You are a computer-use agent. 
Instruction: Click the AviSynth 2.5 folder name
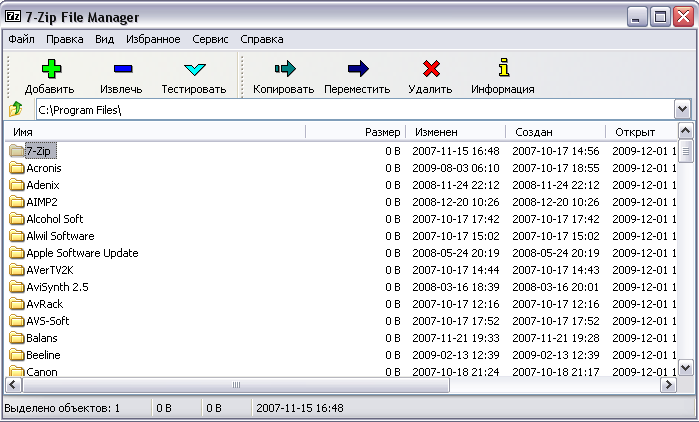pyautogui.click(x=57, y=287)
